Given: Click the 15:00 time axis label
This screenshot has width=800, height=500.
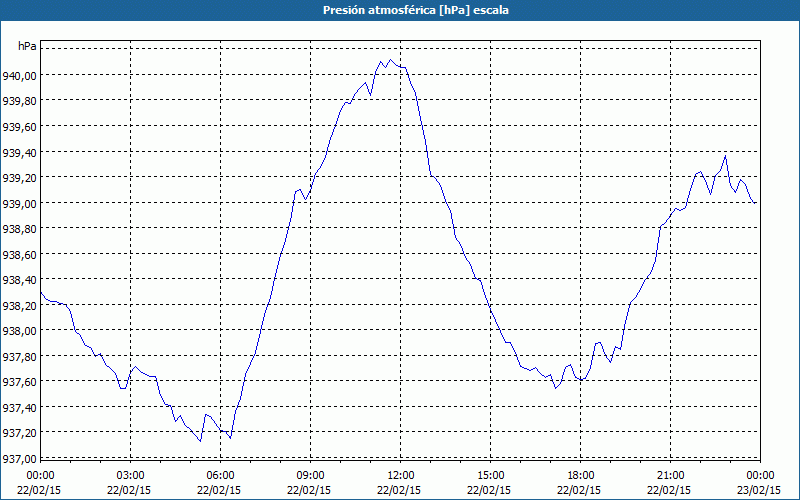Looking at the screenshot, I should coord(490,476).
